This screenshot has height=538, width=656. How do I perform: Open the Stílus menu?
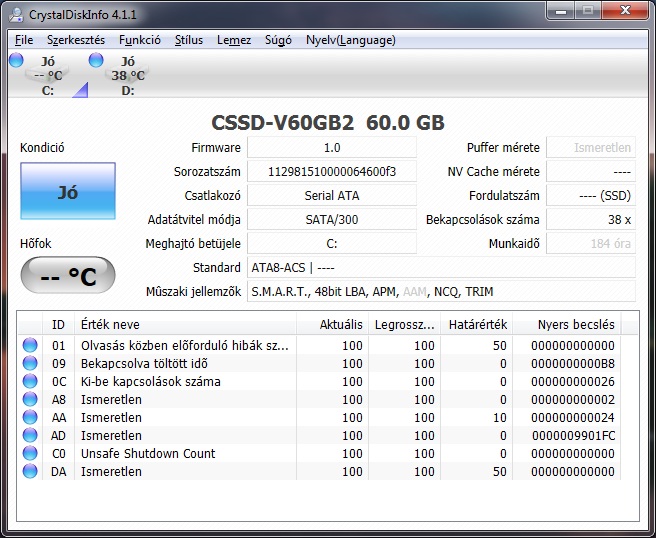pos(189,40)
